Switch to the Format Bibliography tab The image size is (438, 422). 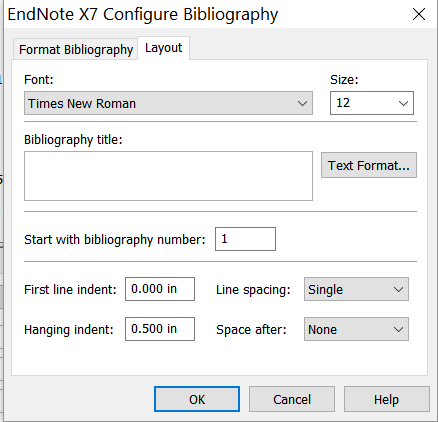(x=76, y=49)
